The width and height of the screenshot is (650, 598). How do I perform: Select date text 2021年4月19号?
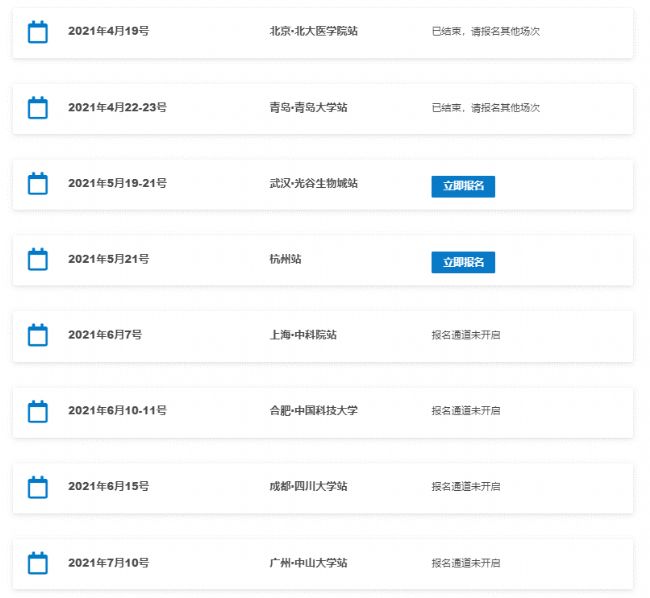click(x=109, y=31)
